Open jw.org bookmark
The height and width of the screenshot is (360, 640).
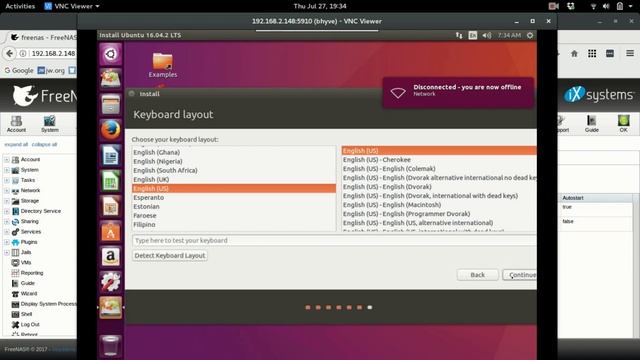[51, 71]
